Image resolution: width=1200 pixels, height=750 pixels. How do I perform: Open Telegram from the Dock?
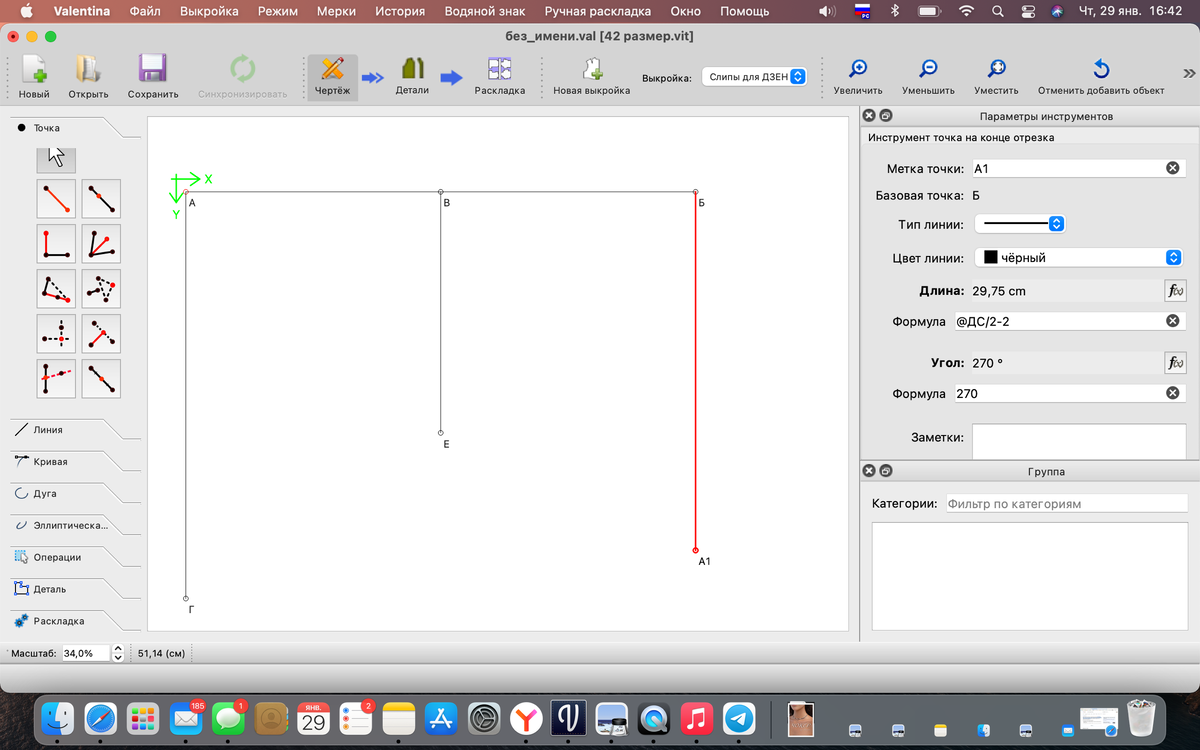pos(739,719)
